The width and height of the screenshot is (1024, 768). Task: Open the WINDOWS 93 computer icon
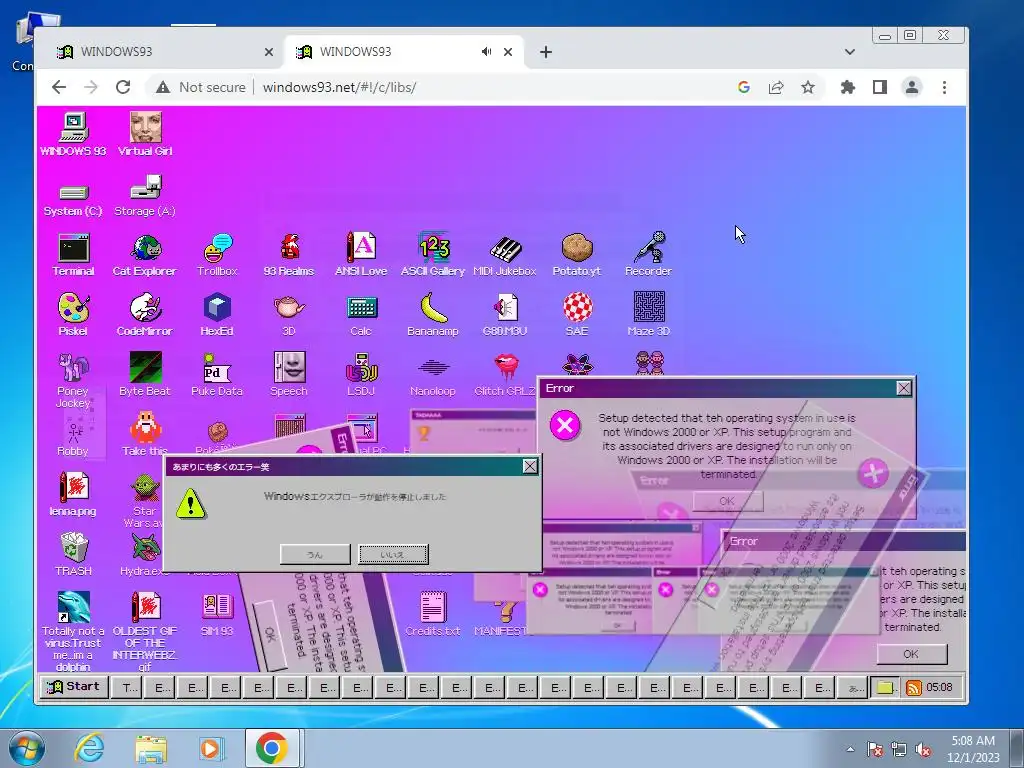(73, 127)
